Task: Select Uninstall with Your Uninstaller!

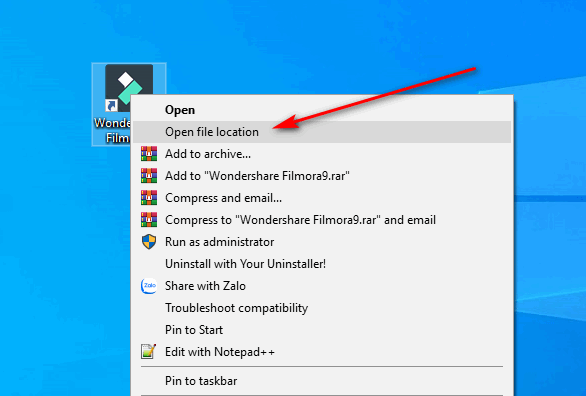Action: click(x=322, y=264)
